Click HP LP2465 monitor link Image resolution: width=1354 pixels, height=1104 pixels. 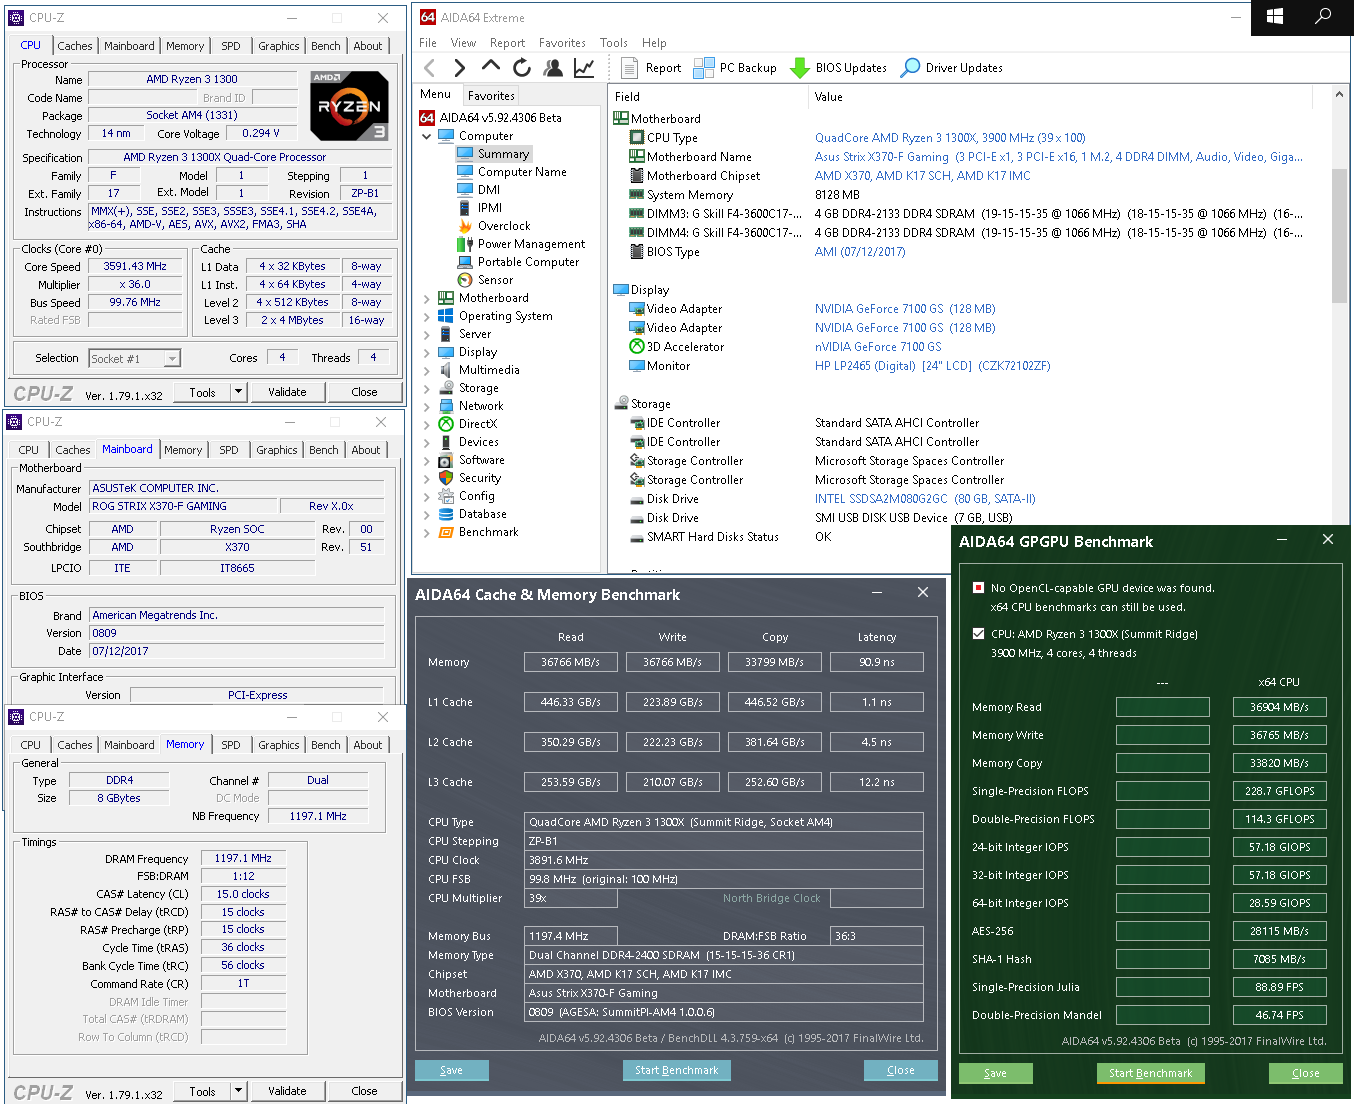[932, 366]
